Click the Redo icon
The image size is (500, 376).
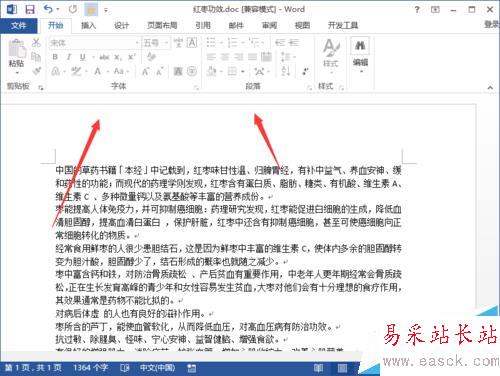73,9
